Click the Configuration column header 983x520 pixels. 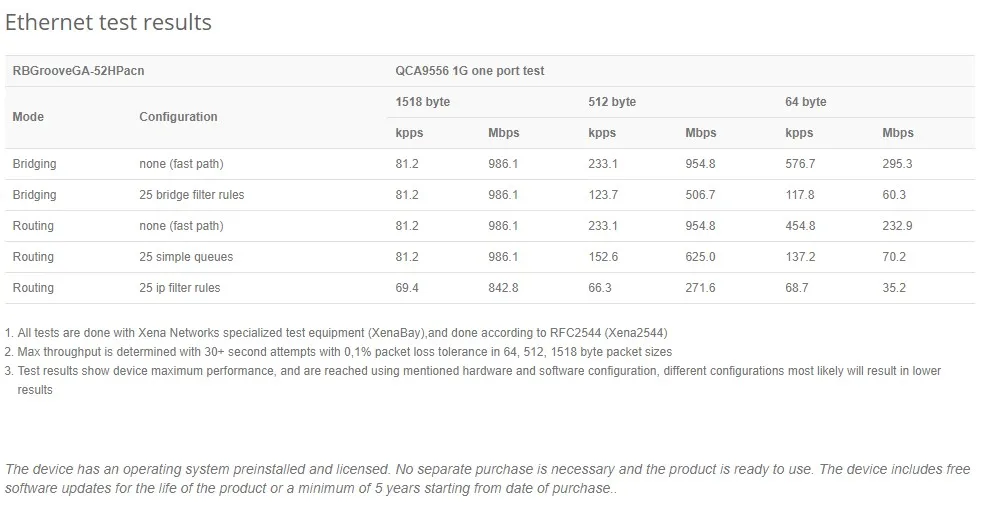point(178,117)
